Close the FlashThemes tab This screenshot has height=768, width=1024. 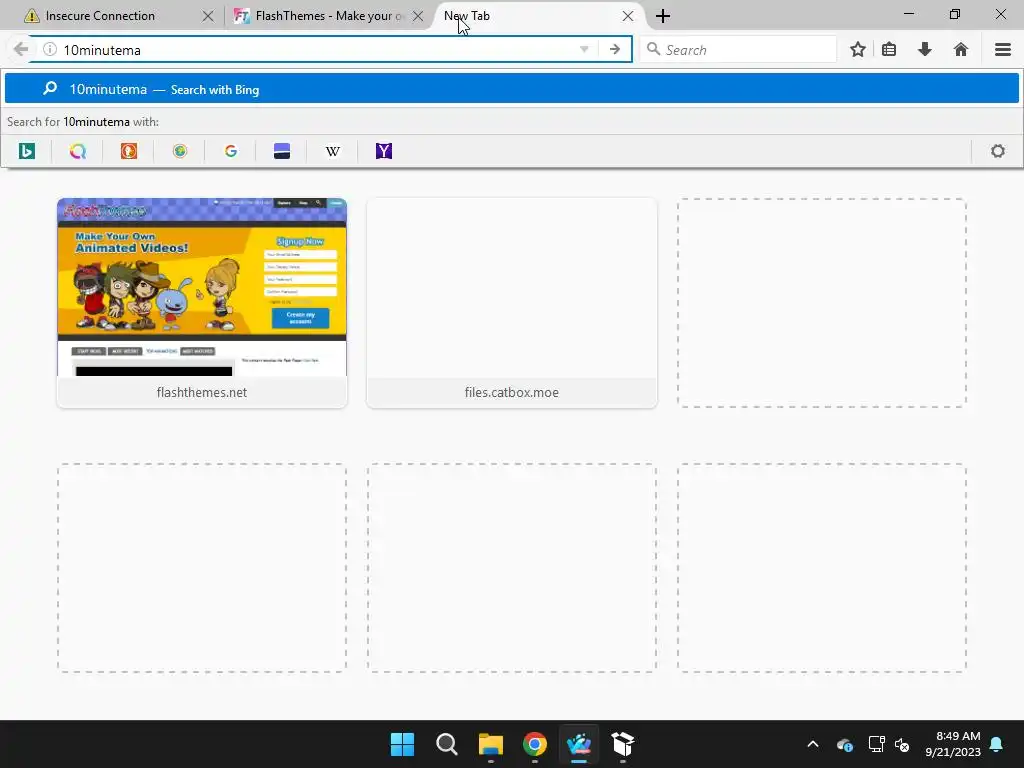click(x=418, y=16)
